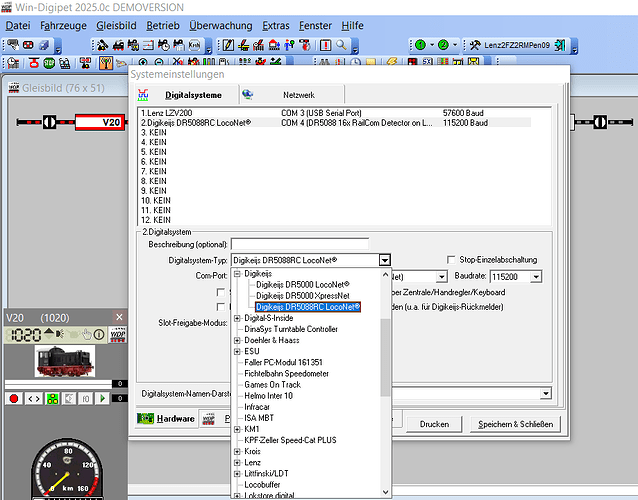Open the Extras menu
Viewport: 638px width, 500px height.
pos(275,26)
